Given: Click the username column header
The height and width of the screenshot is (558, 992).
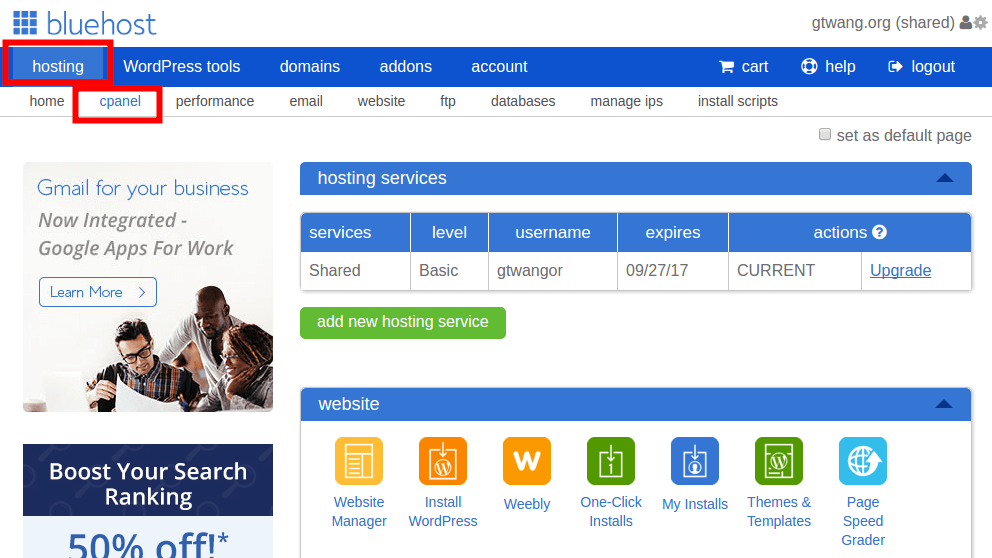Looking at the screenshot, I should [553, 232].
